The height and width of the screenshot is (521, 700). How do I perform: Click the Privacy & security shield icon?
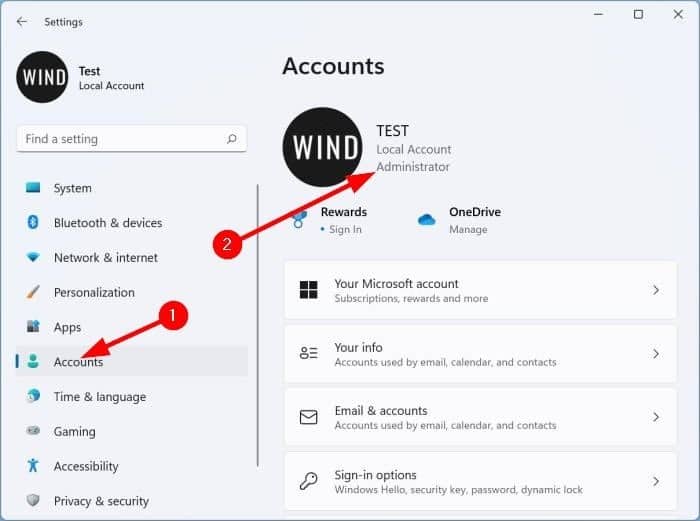[x=33, y=500]
